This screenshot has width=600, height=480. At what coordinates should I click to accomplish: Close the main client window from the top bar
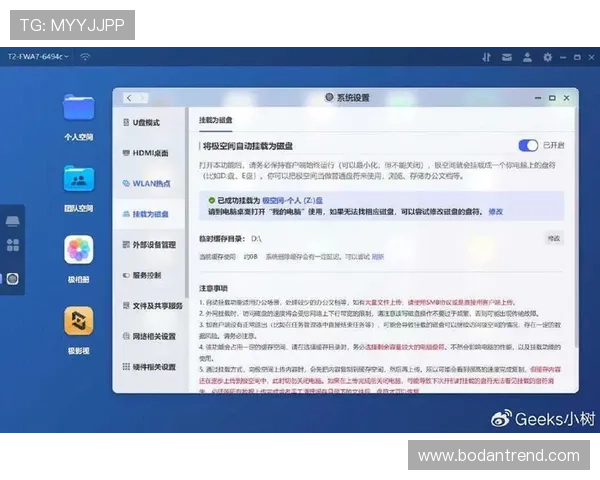coord(591,57)
